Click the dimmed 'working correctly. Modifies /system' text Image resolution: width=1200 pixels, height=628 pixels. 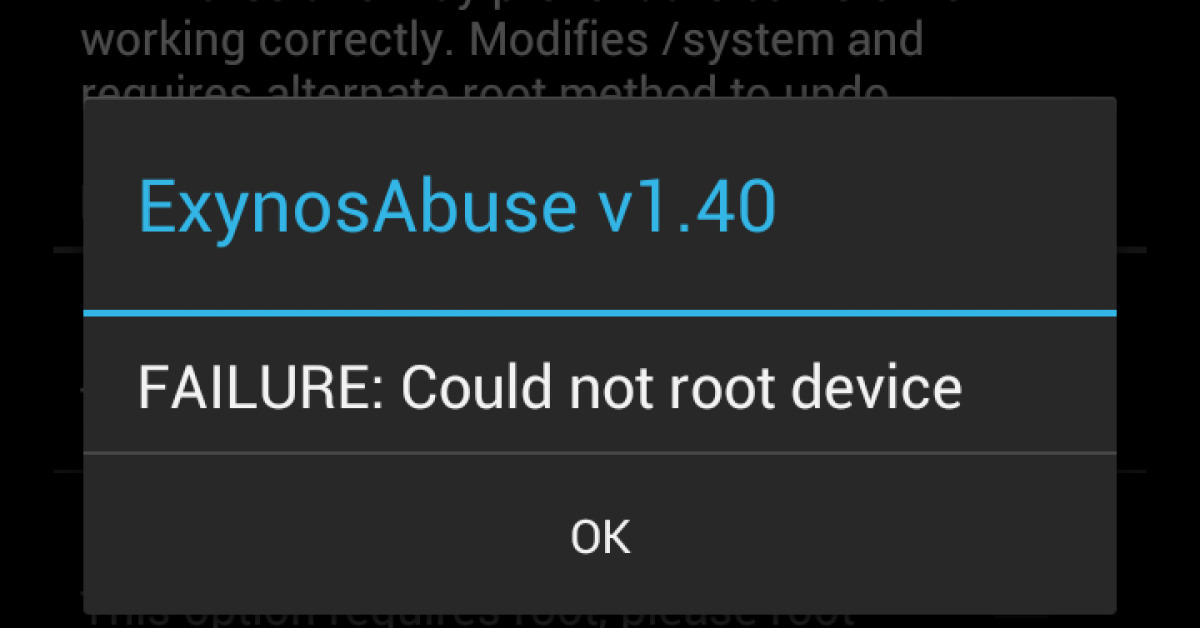501,41
